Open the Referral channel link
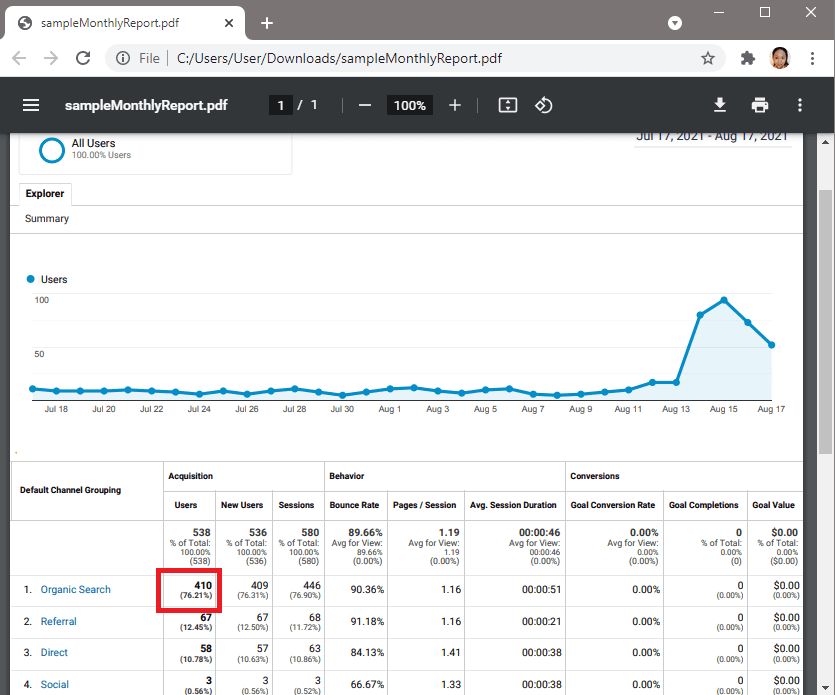This screenshot has width=835, height=695. click(59, 621)
